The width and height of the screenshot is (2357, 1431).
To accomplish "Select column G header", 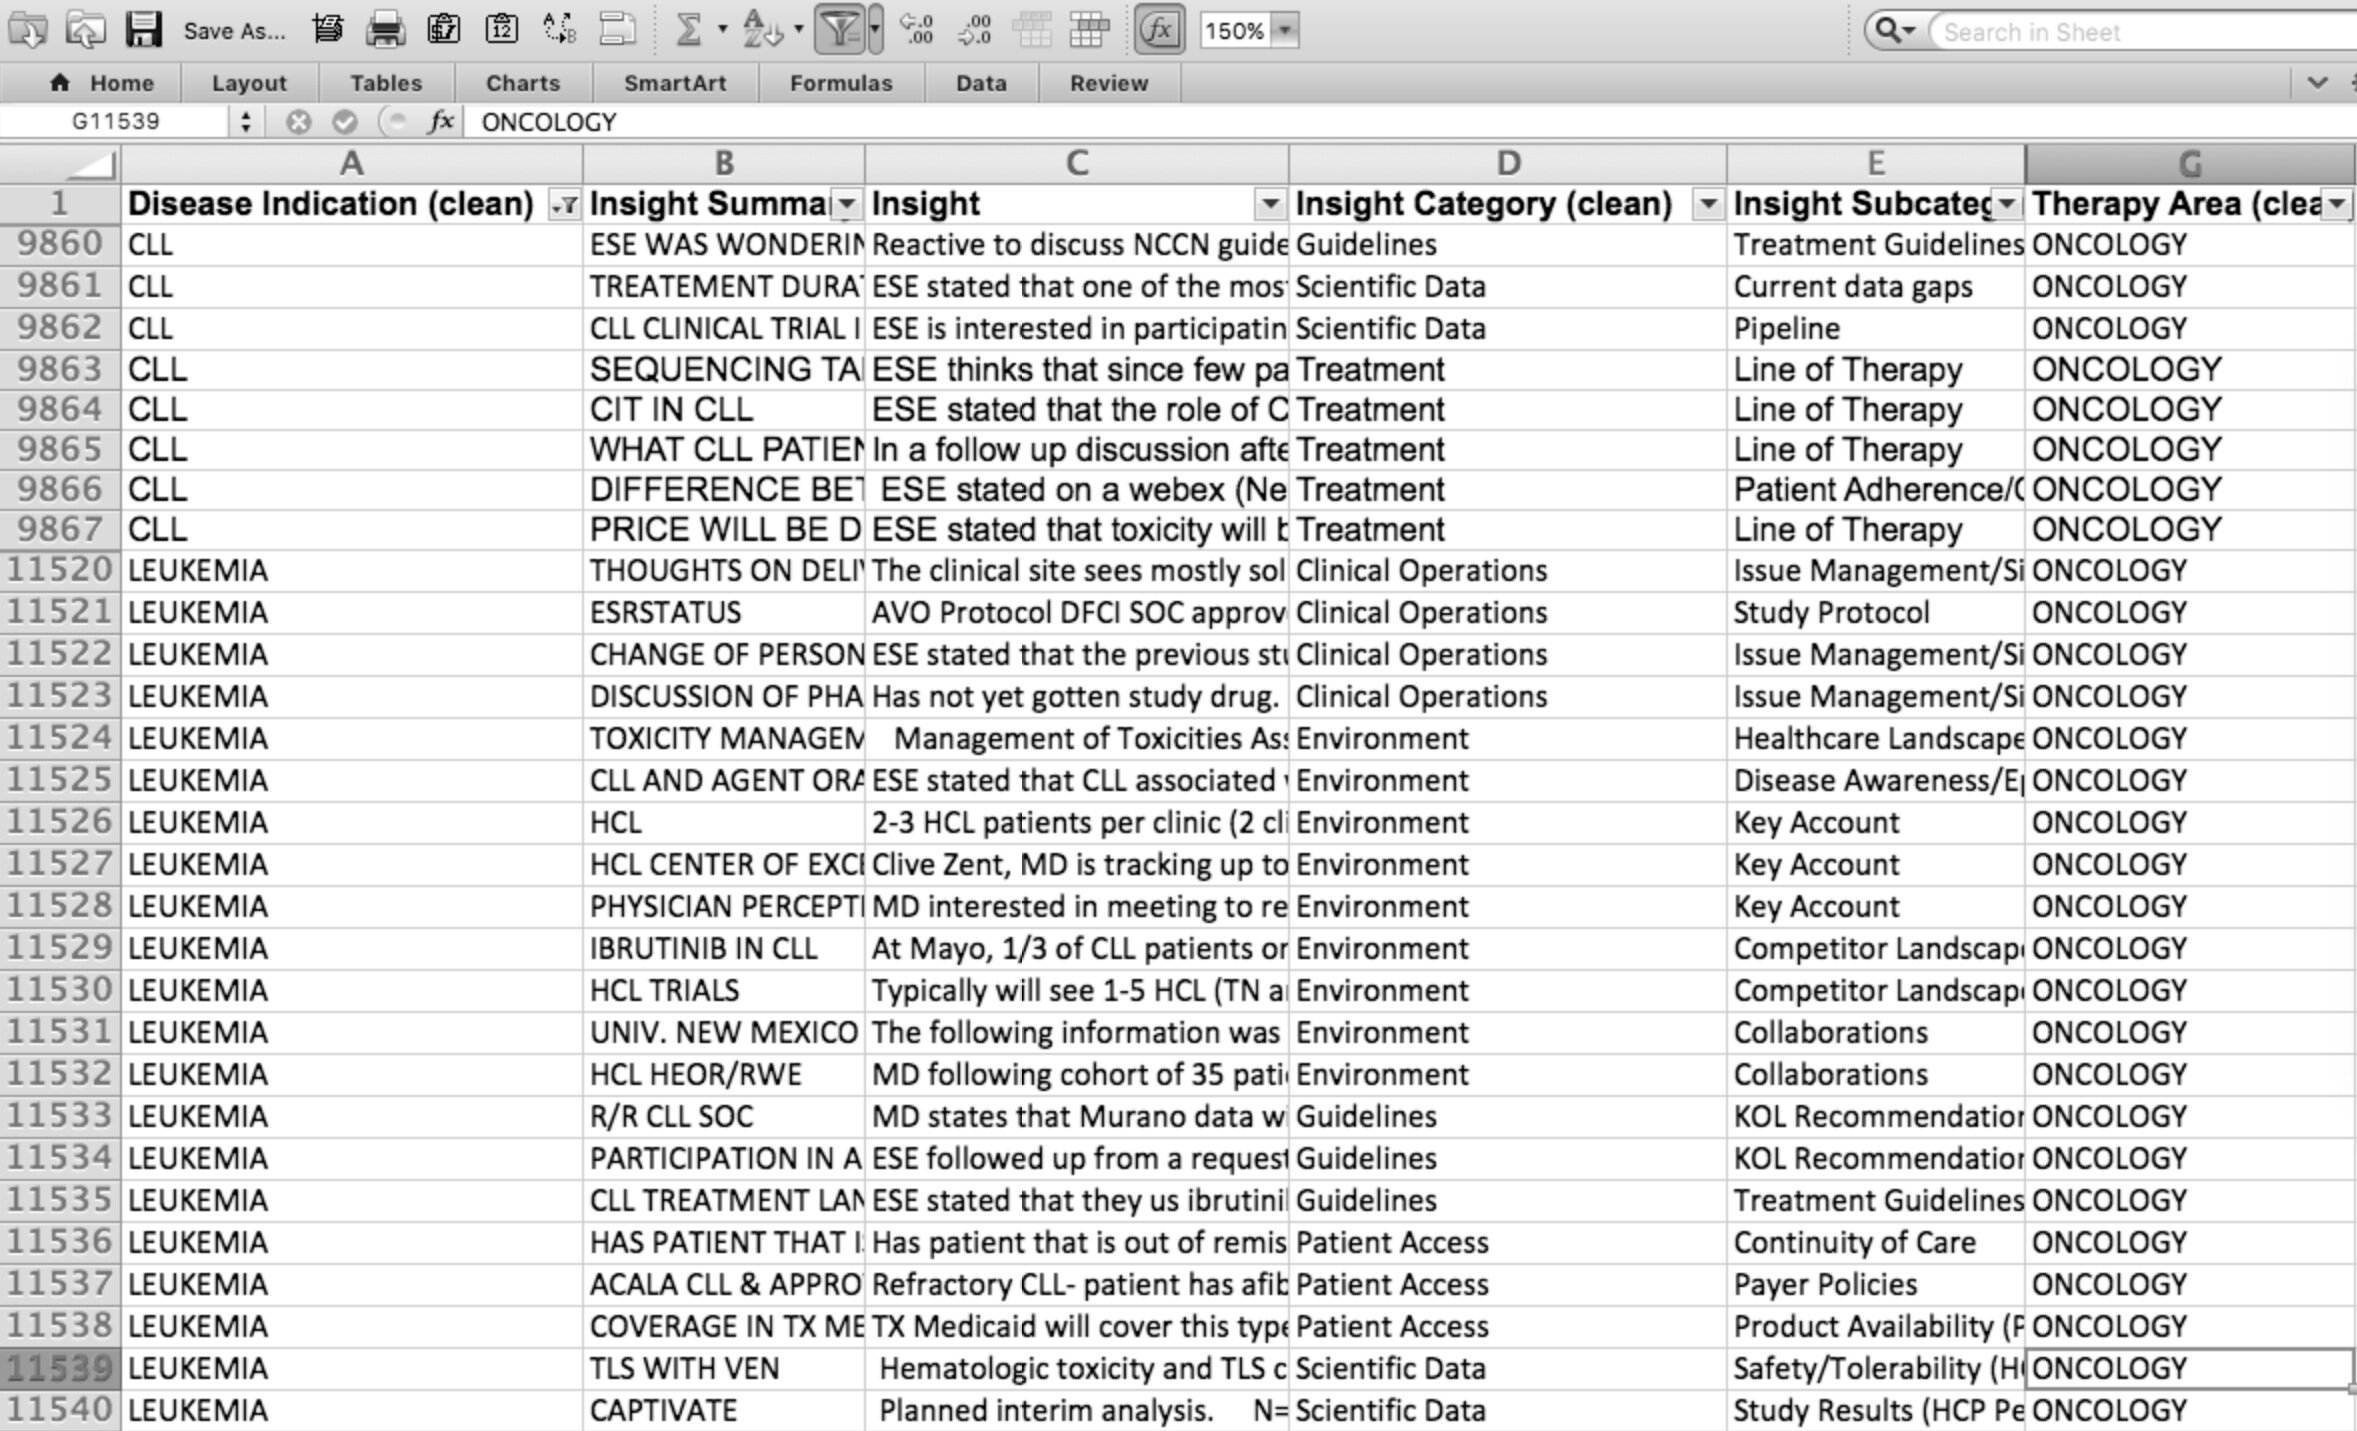I will click(x=2190, y=164).
